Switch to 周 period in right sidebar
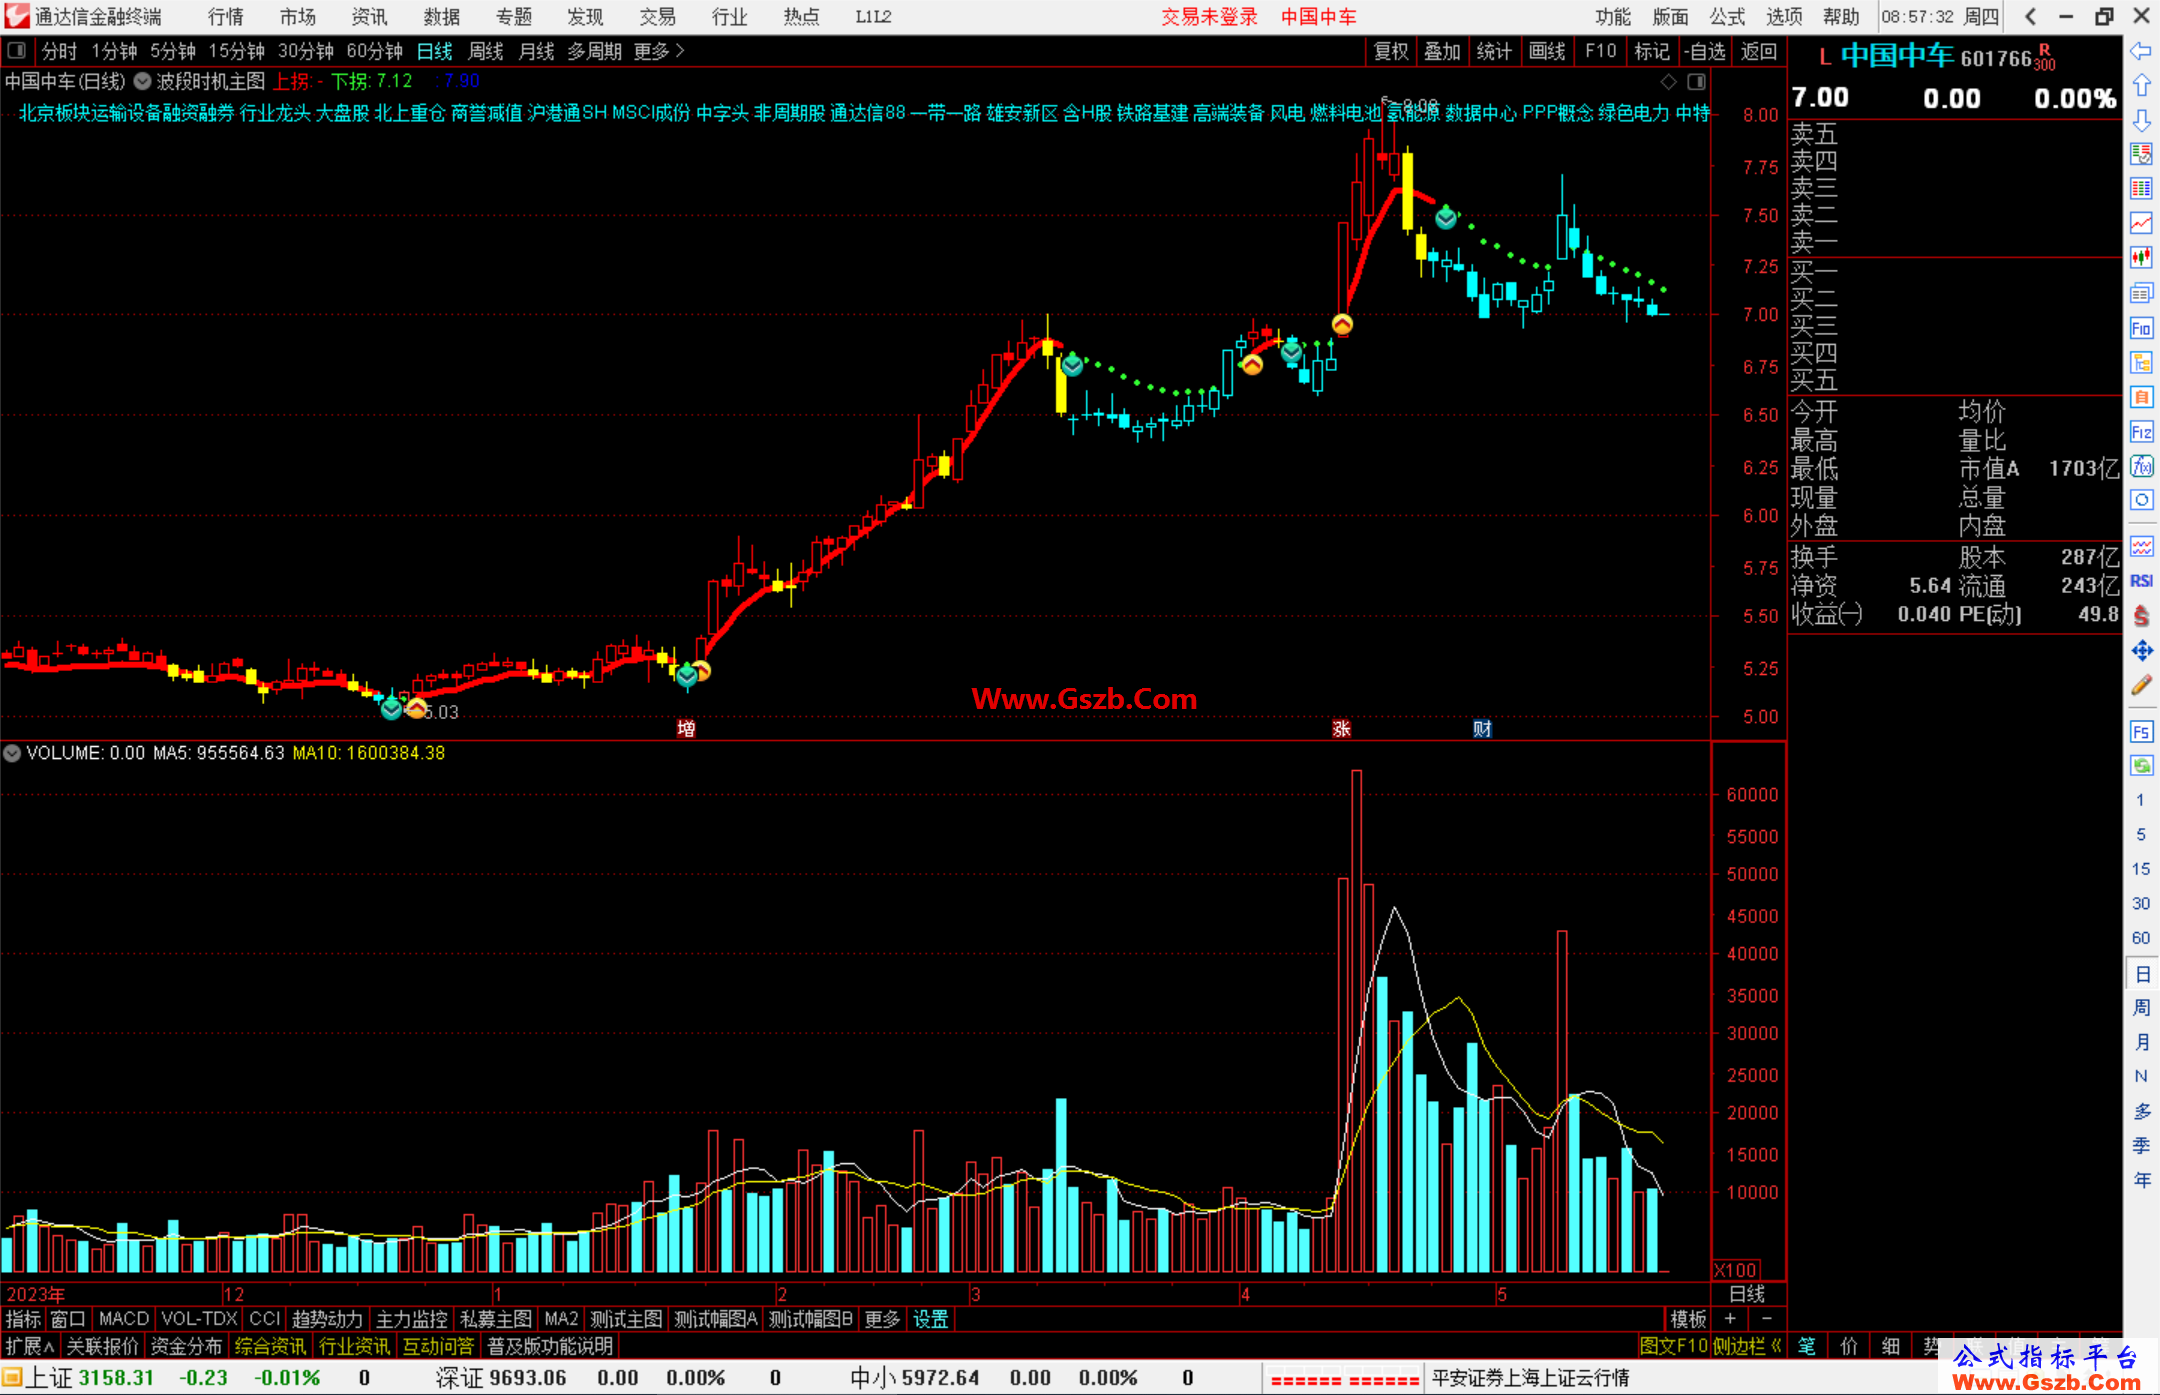2160x1395 pixels. pos(2141,1008)
